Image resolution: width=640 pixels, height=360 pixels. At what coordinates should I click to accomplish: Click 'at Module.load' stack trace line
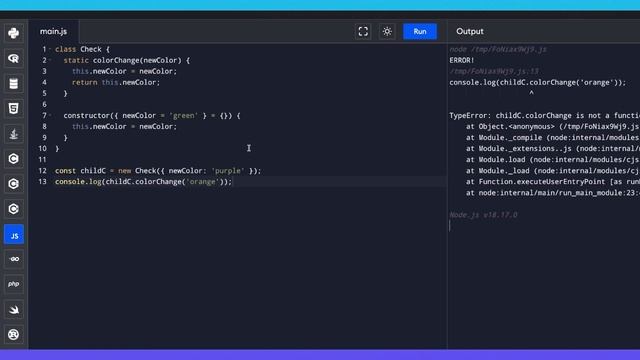(553, 160)
